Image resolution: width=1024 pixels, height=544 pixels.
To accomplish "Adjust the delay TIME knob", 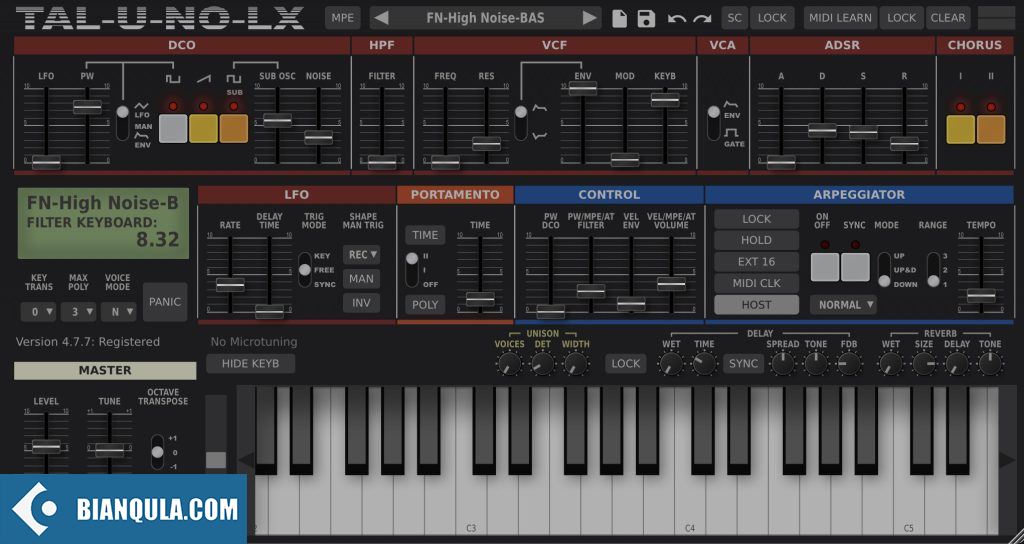I will coord(704,364).
